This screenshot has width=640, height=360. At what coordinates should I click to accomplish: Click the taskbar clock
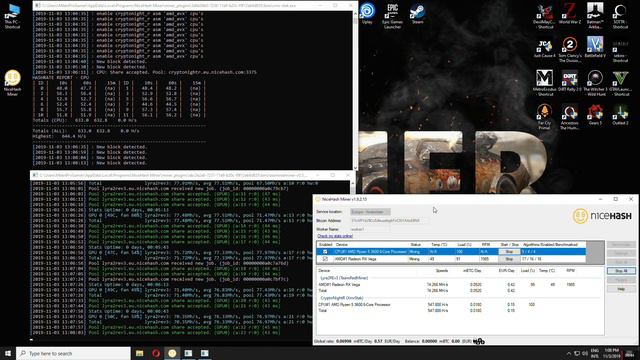pyautogui.click(x=611, y=353)
